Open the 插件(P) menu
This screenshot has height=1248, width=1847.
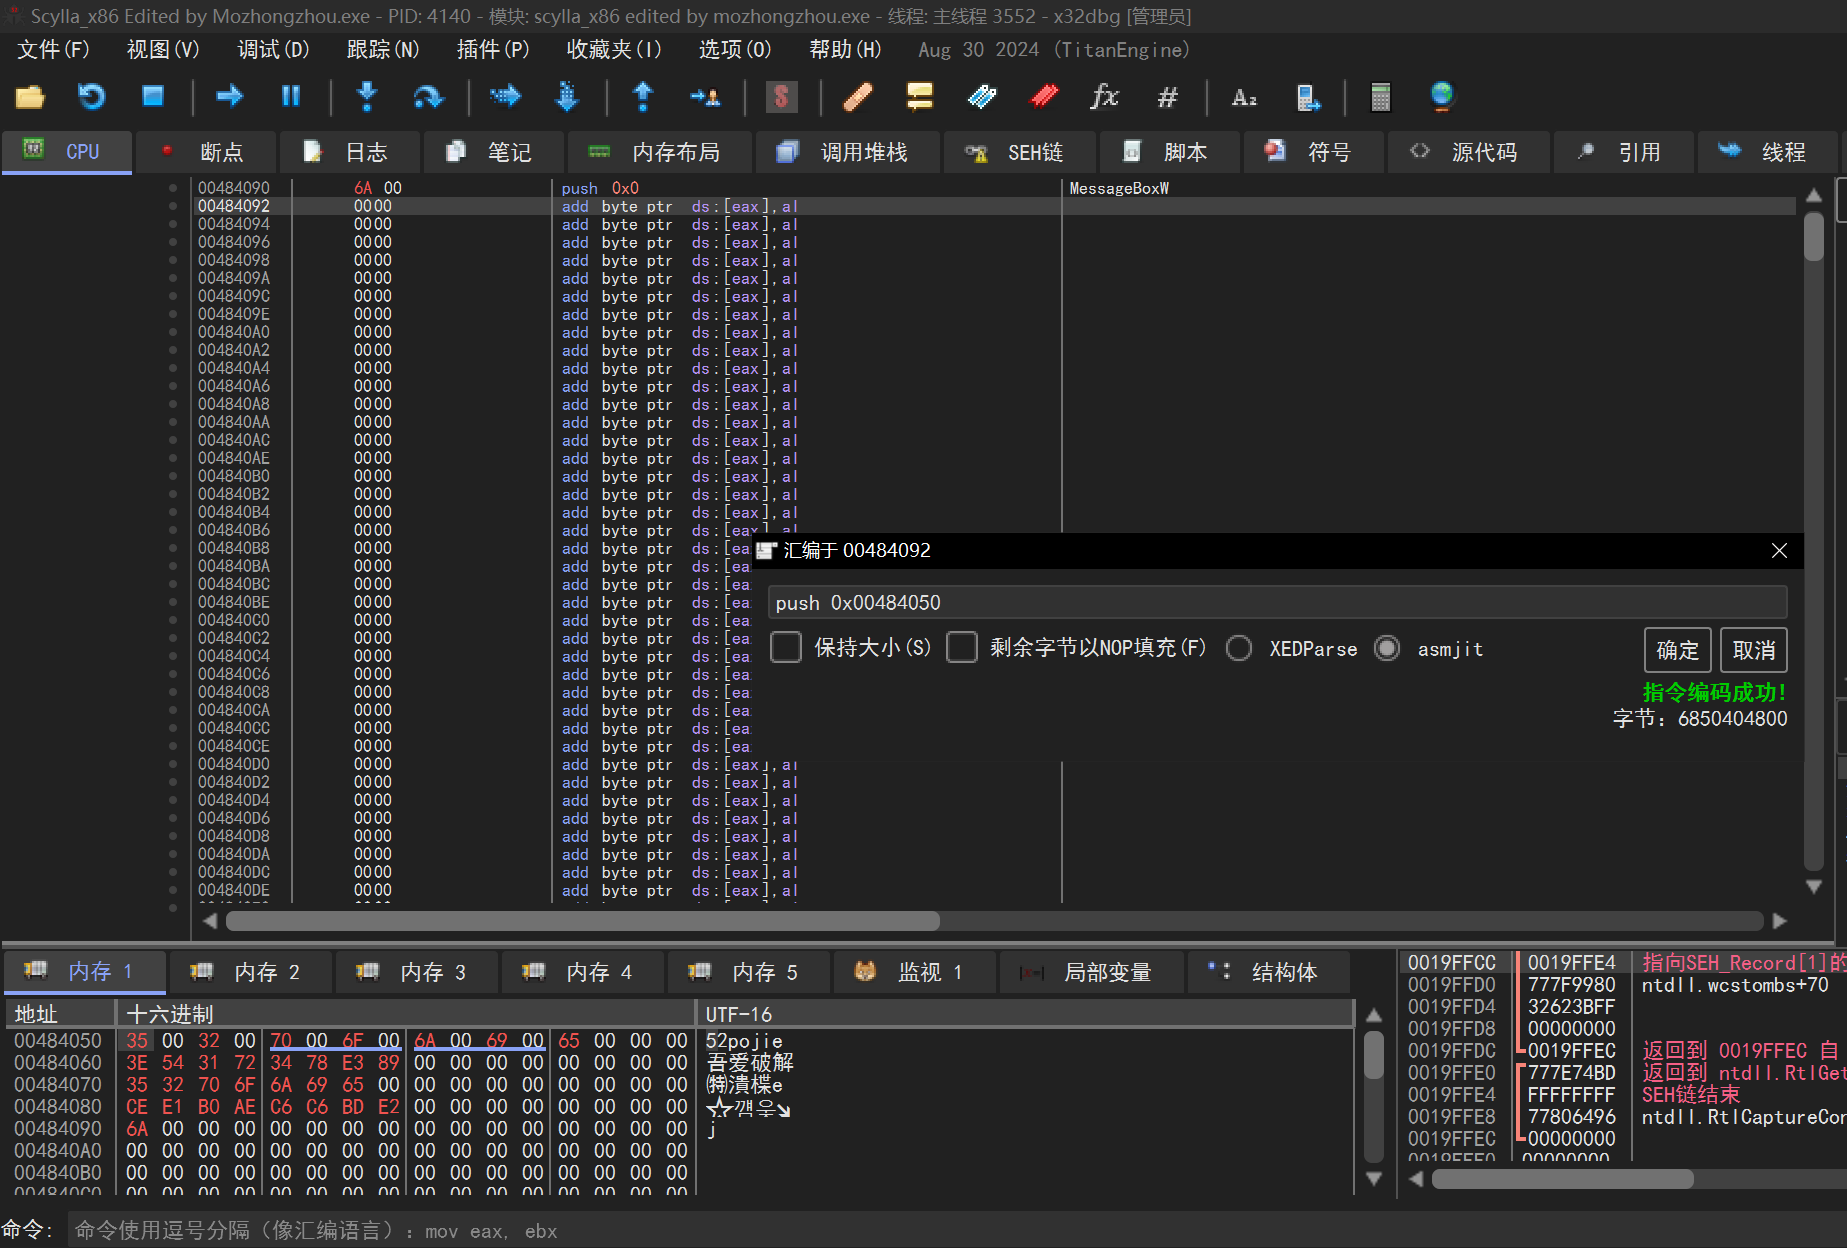click(x=493, y=50)
